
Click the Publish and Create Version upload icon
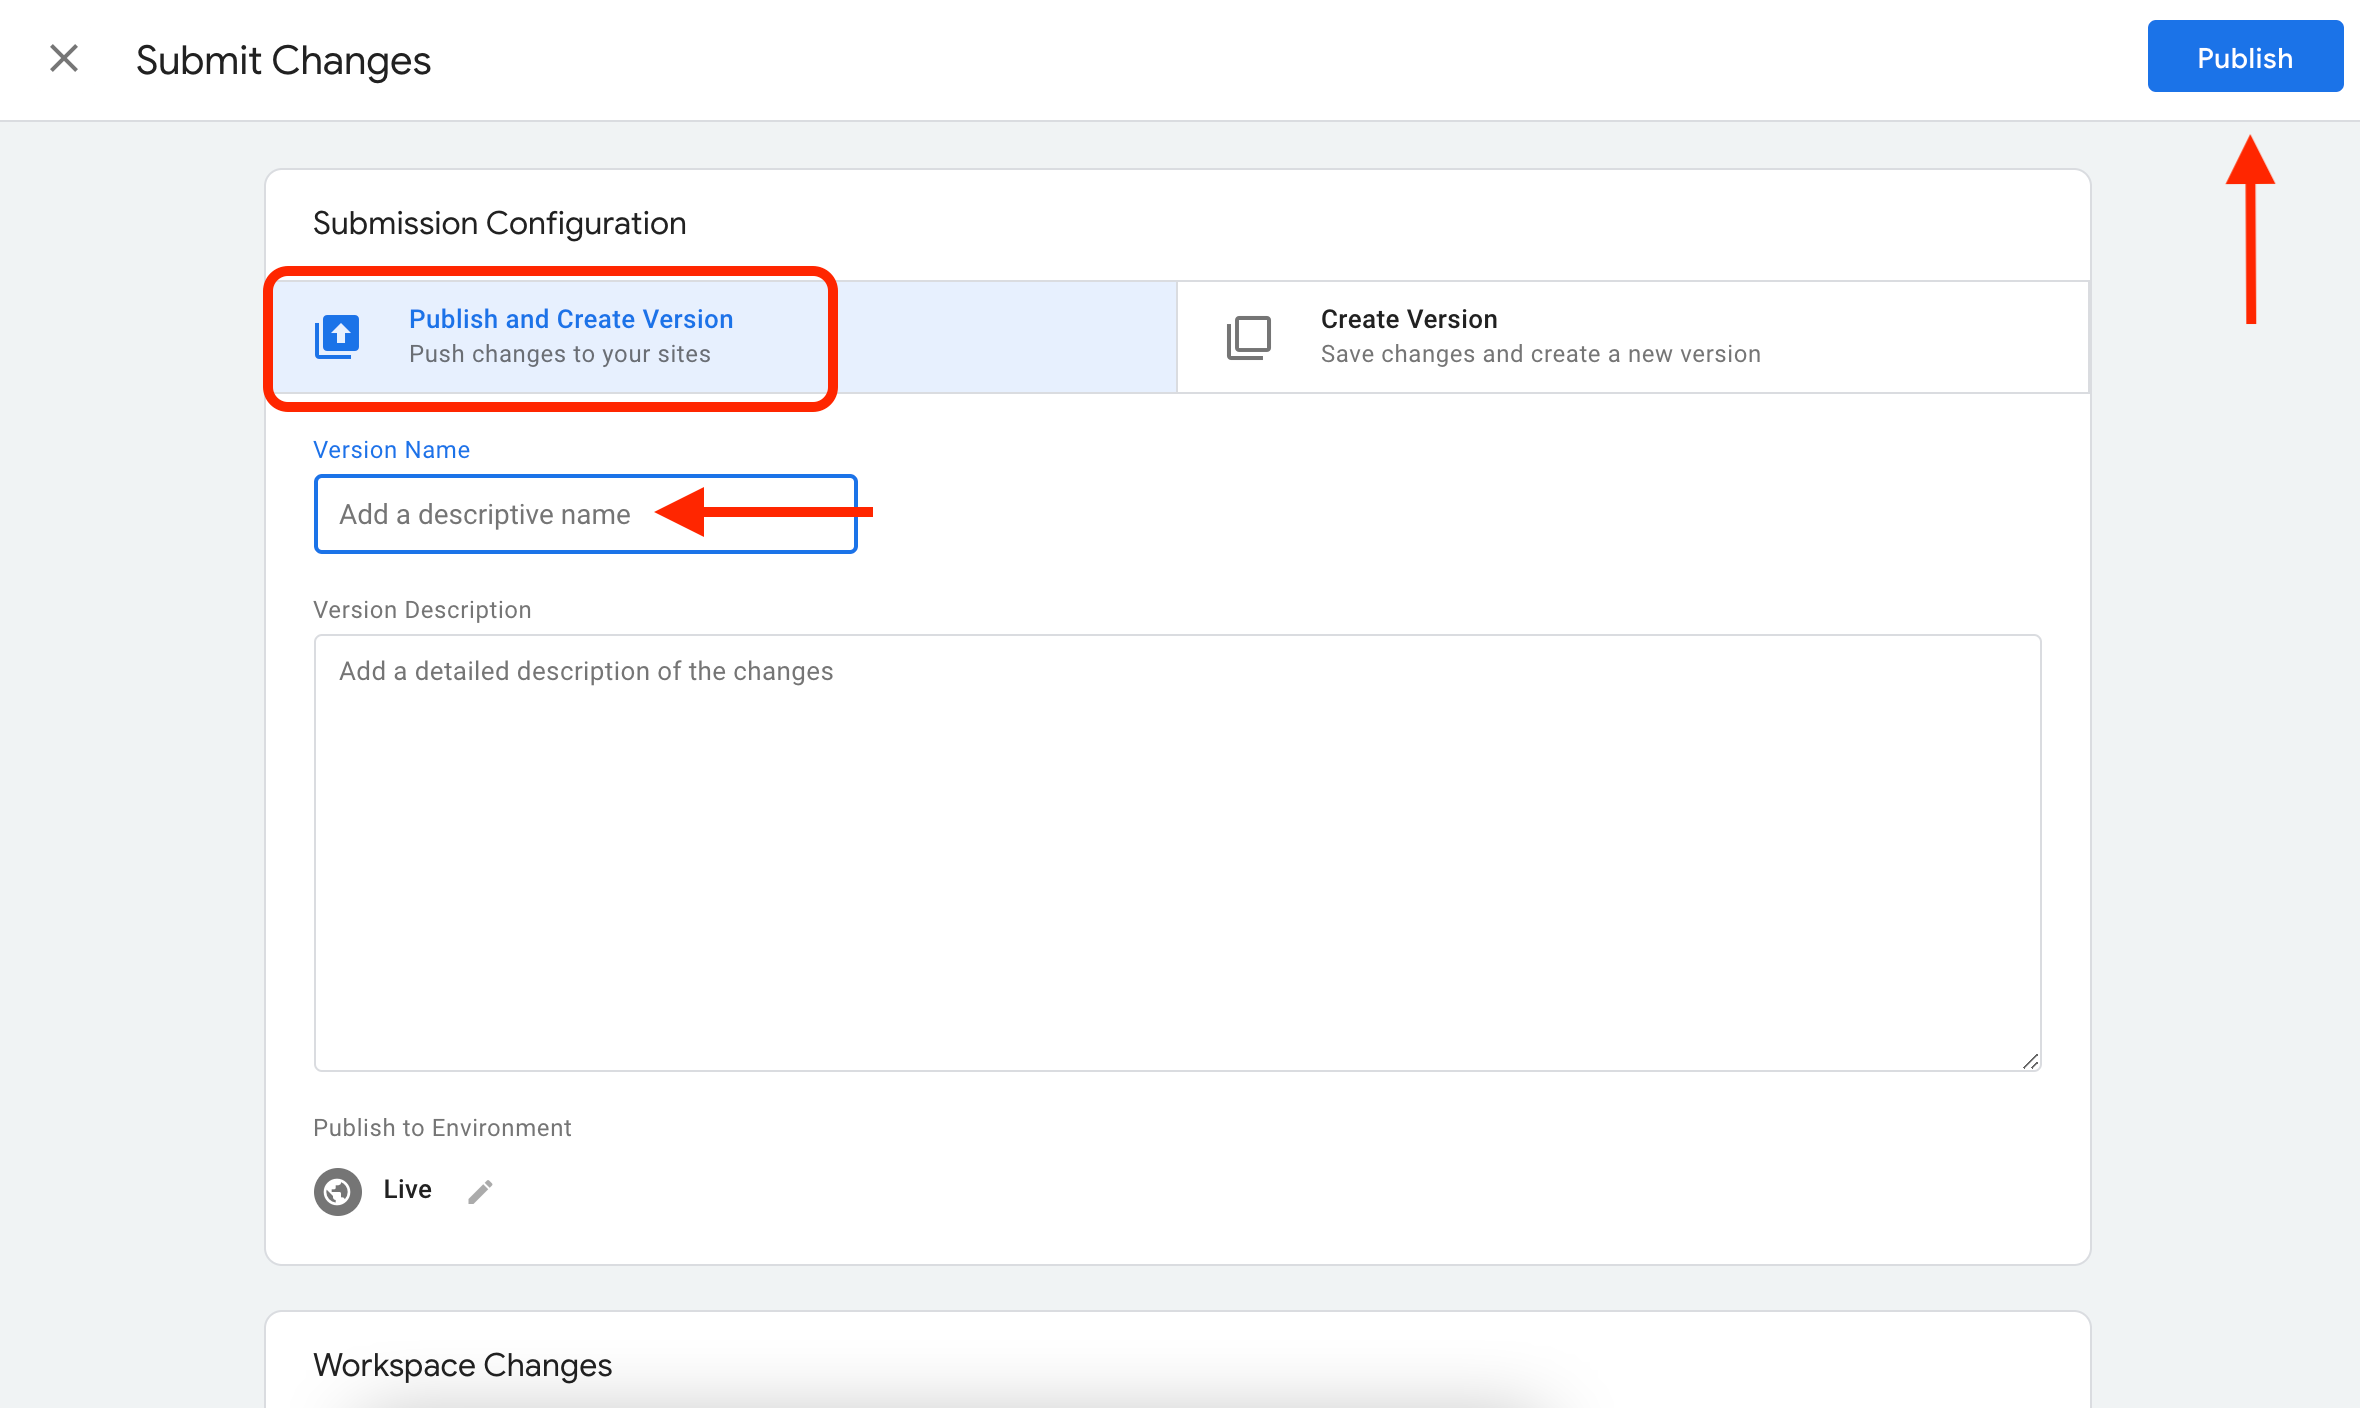pos(338,336)
